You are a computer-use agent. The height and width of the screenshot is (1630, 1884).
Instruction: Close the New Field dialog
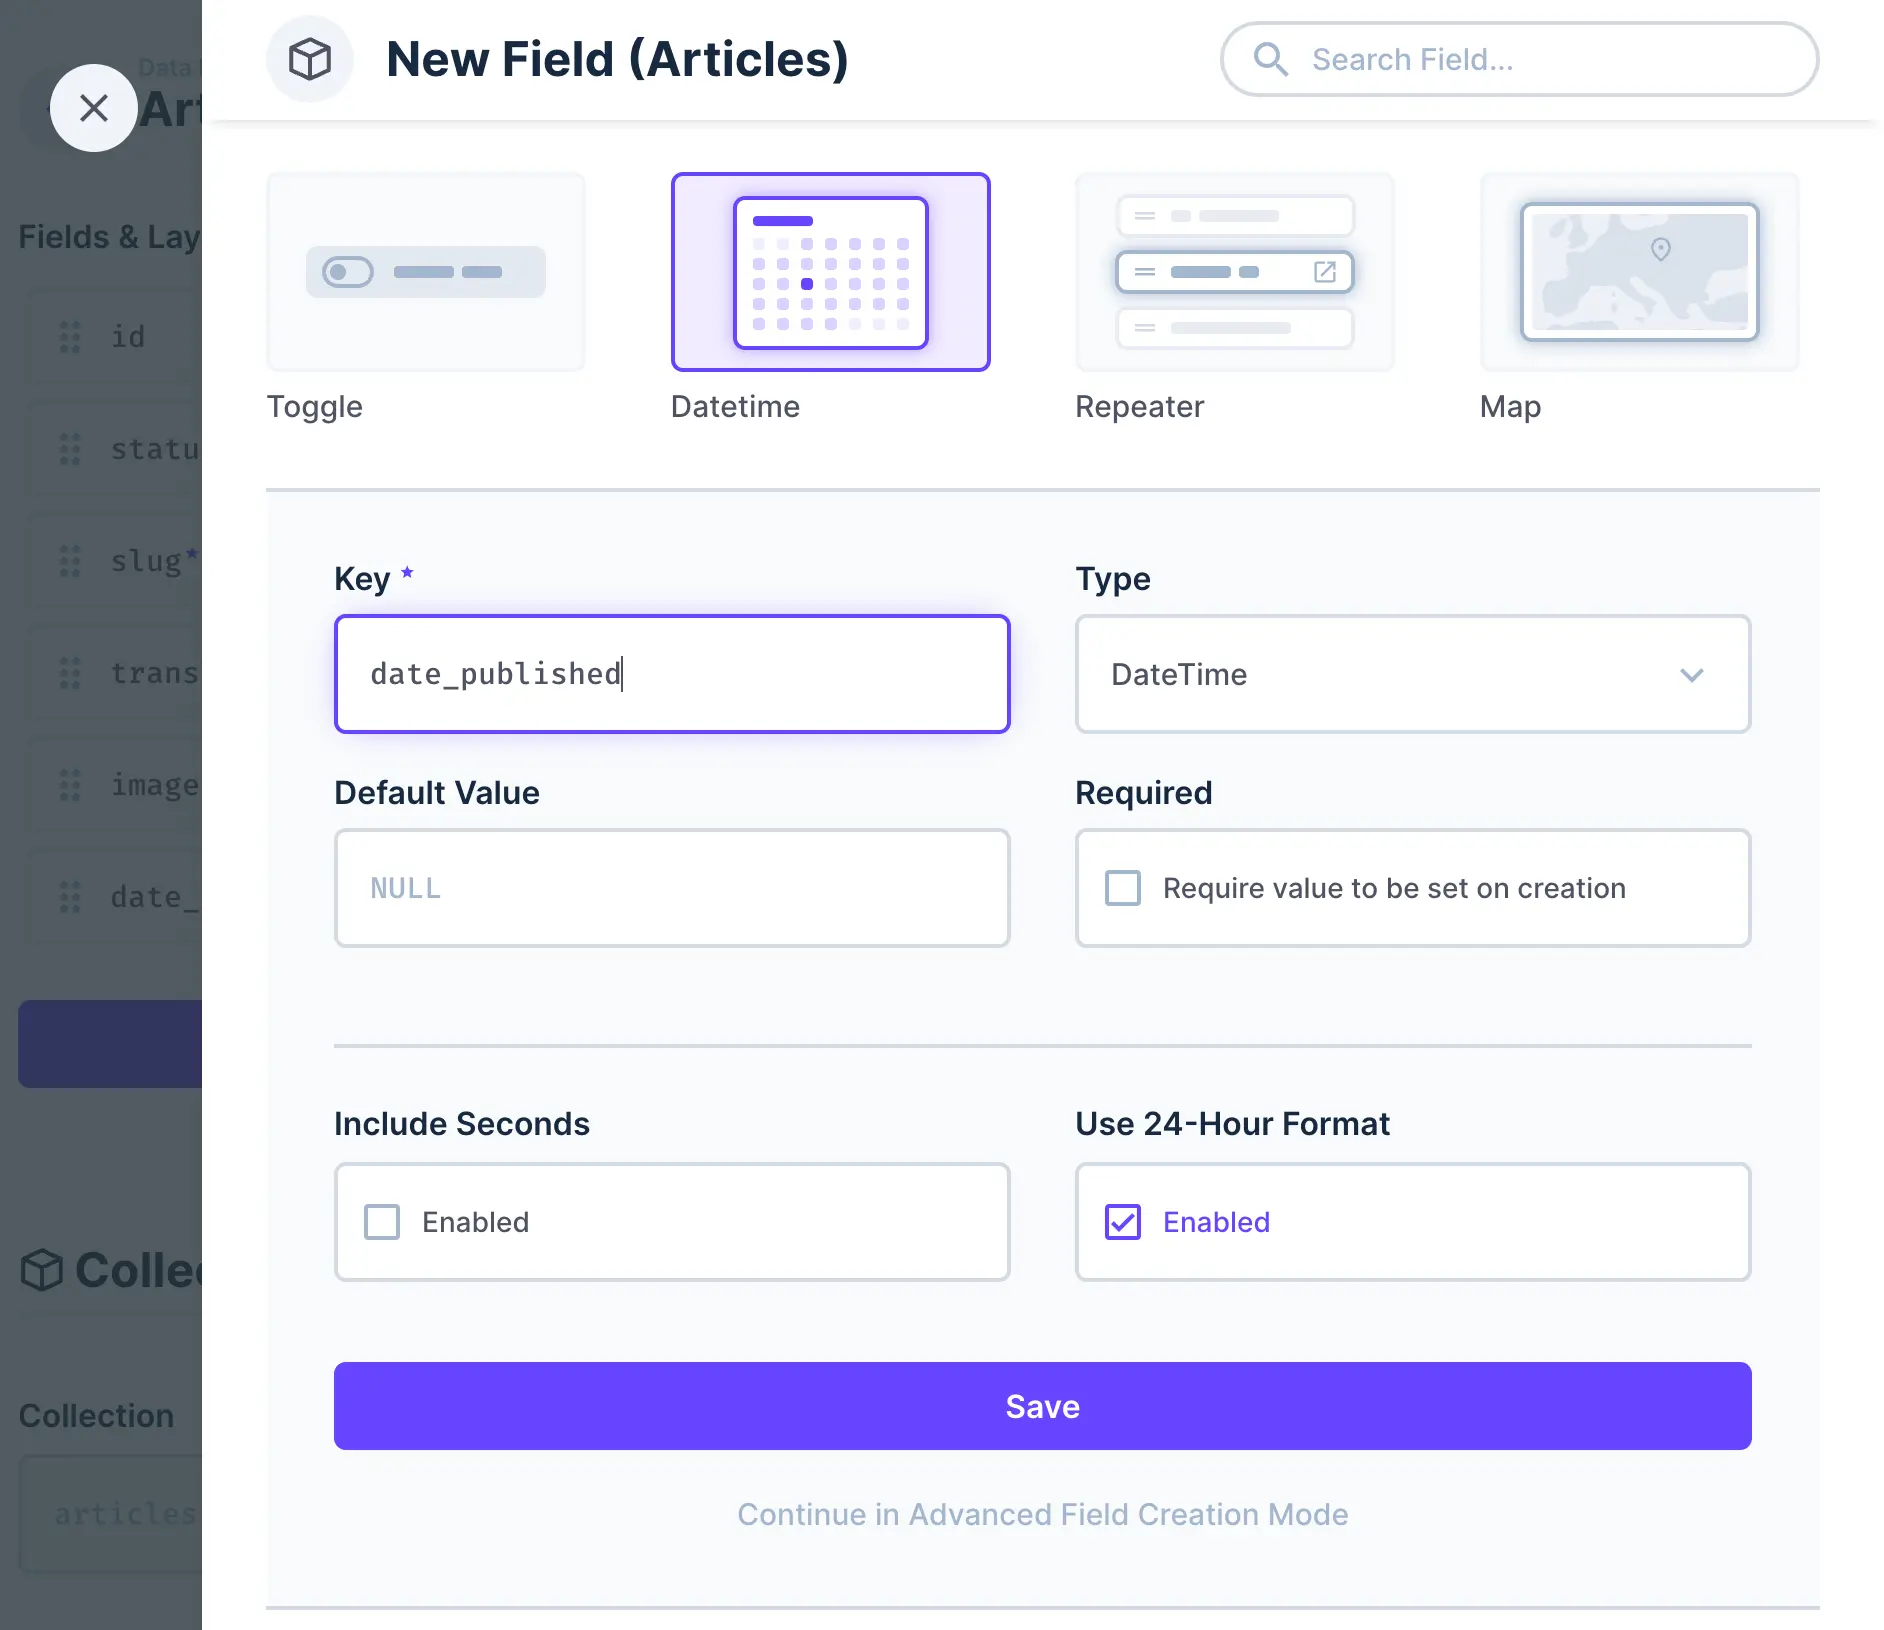(94, 107)
